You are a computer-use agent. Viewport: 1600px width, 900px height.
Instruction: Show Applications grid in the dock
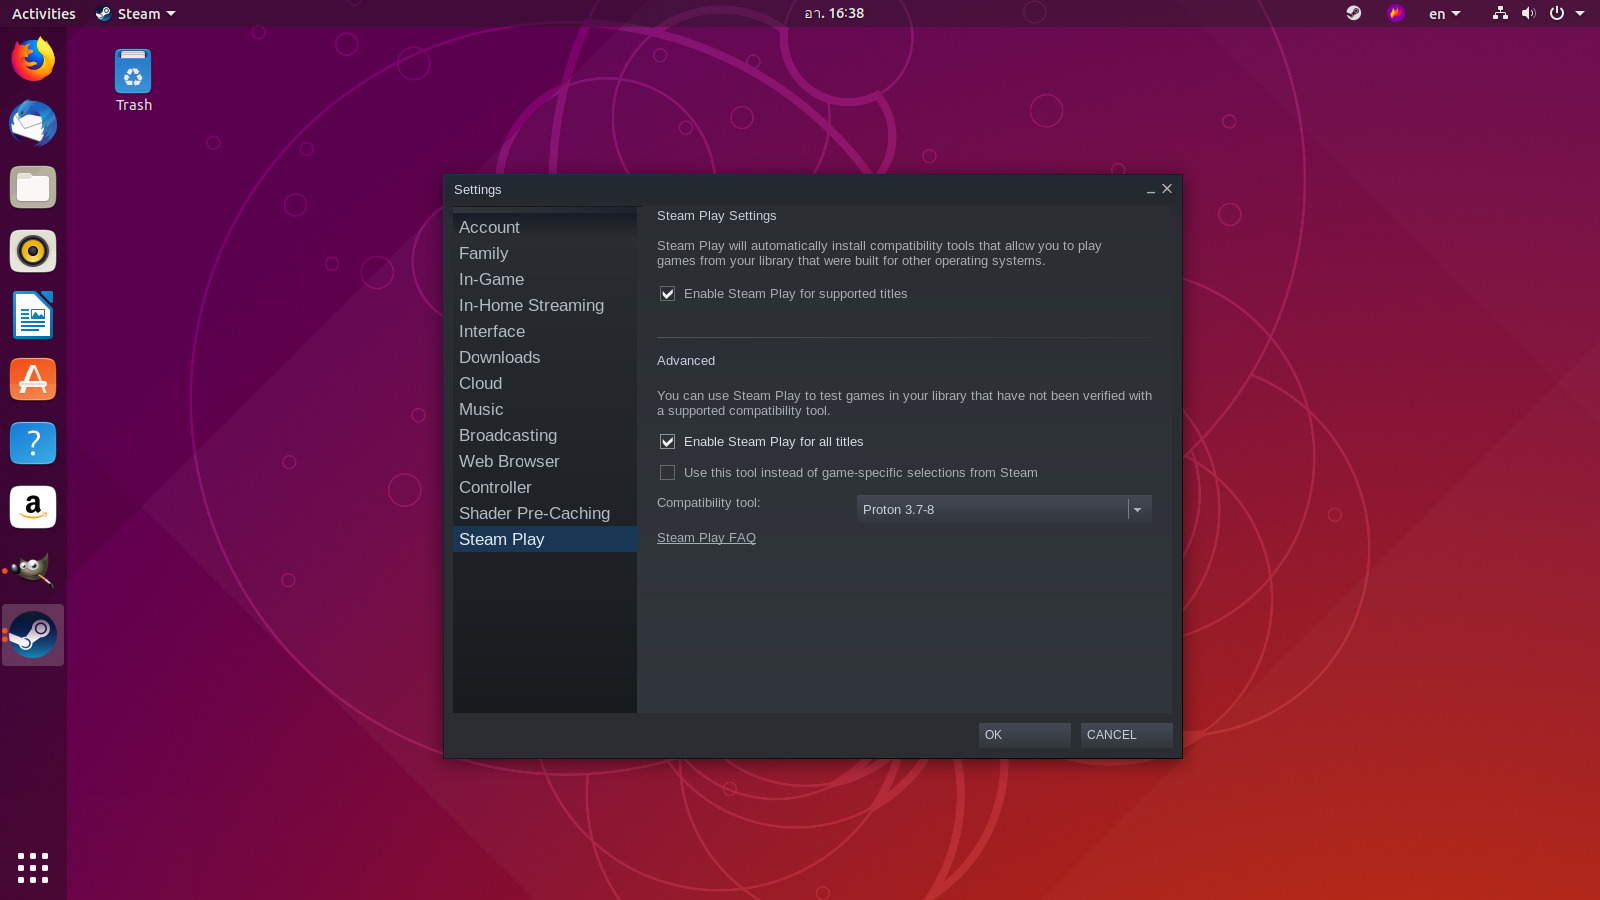click(x=33, y=868)
